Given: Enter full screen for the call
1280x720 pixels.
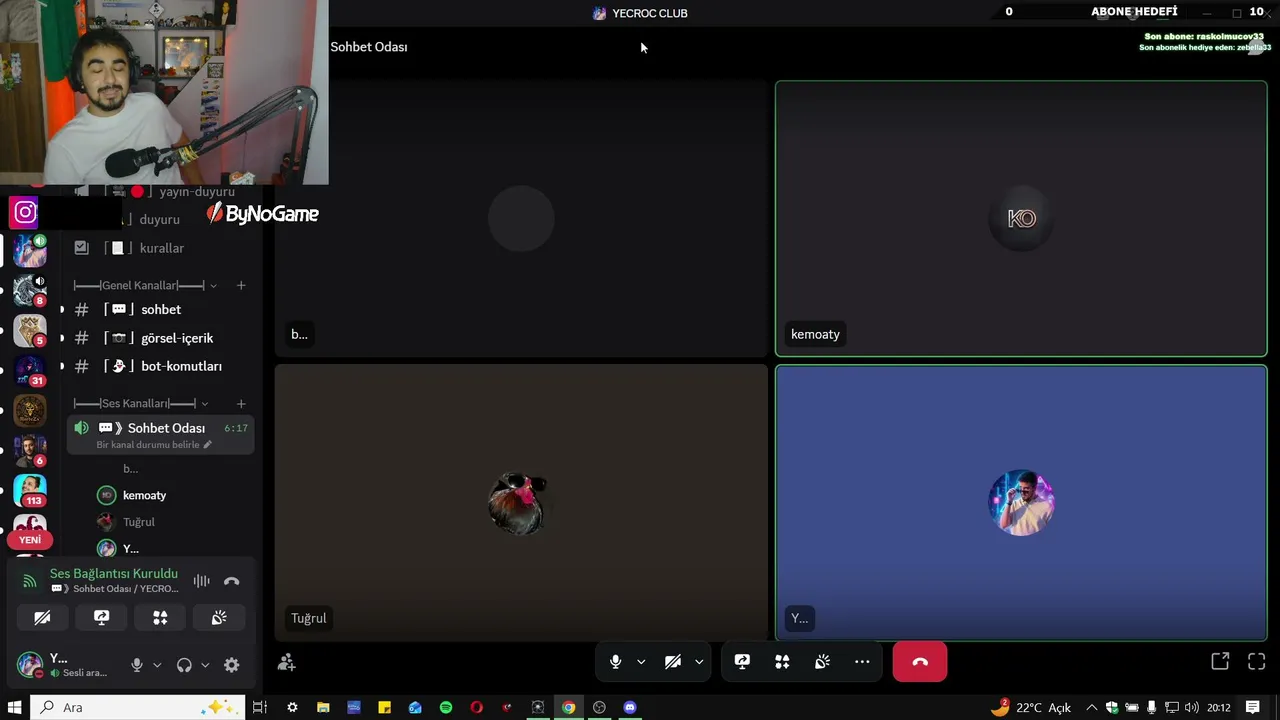Looking at the screenshot, I should pyautogui.click(x=1257, y=662).
